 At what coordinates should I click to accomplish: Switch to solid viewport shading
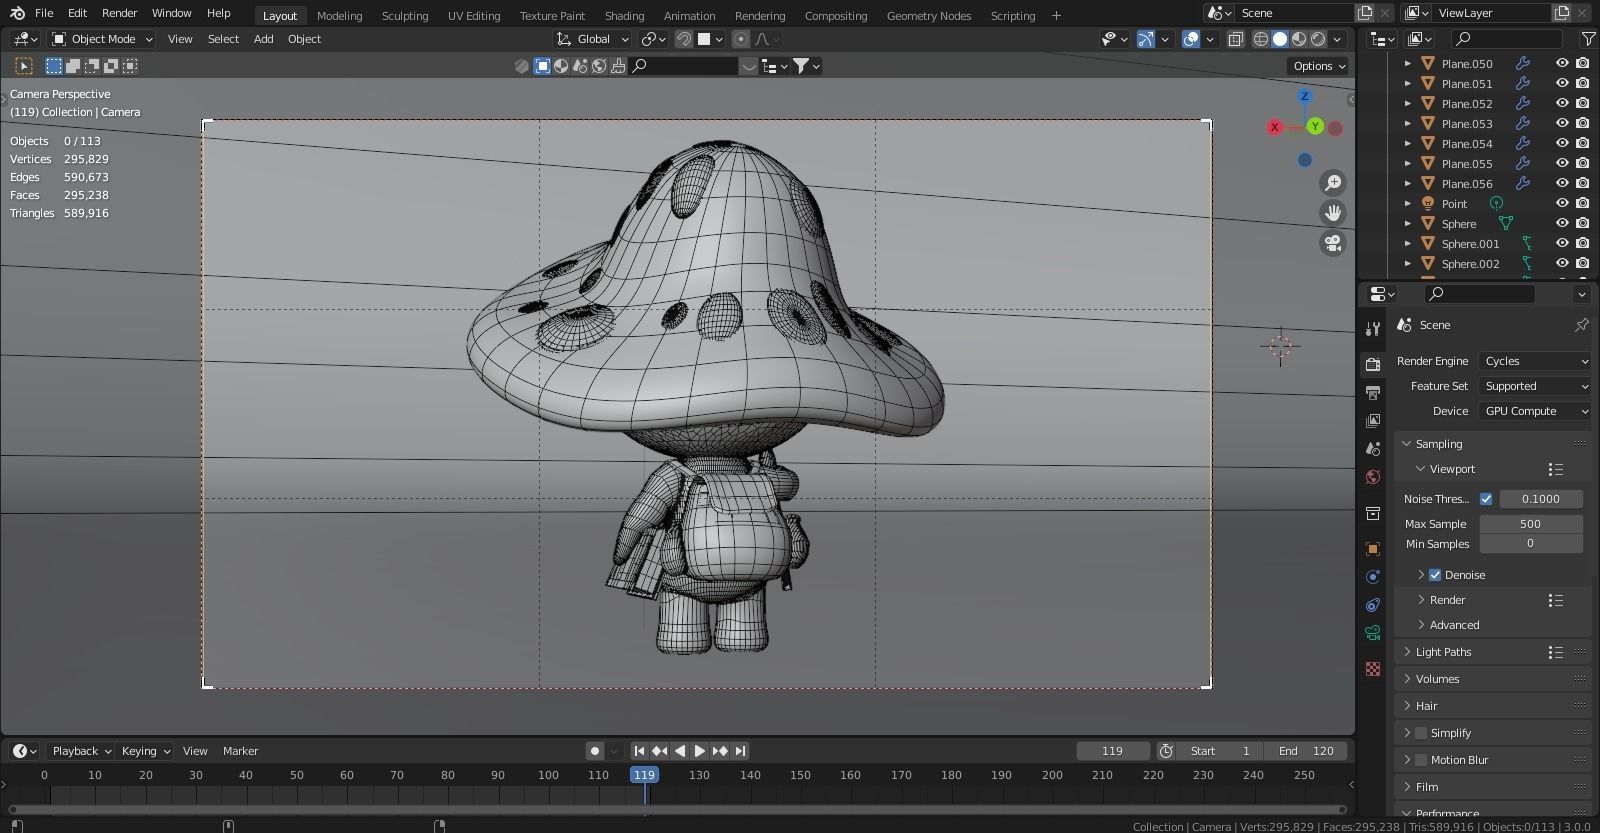[1280, 39]
